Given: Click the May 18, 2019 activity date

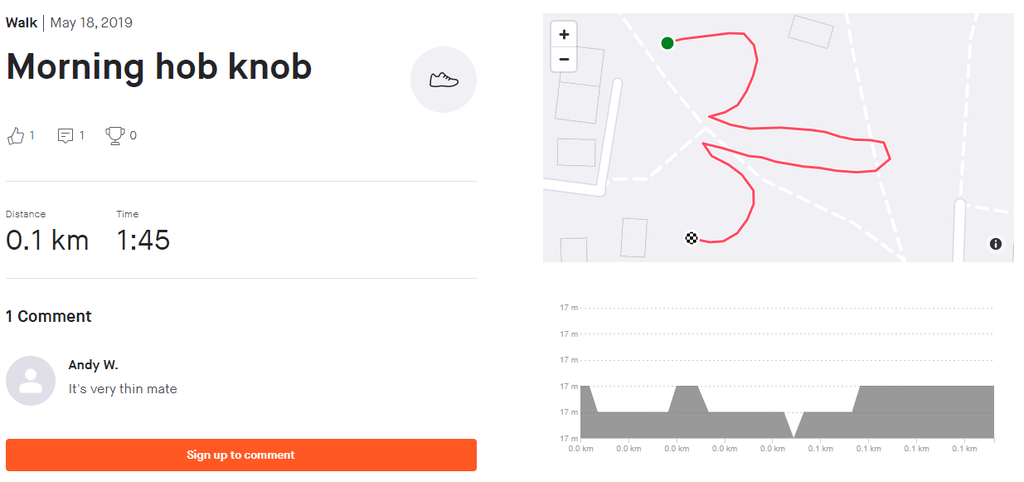Looking at the screenshot, I should (91, 22).
